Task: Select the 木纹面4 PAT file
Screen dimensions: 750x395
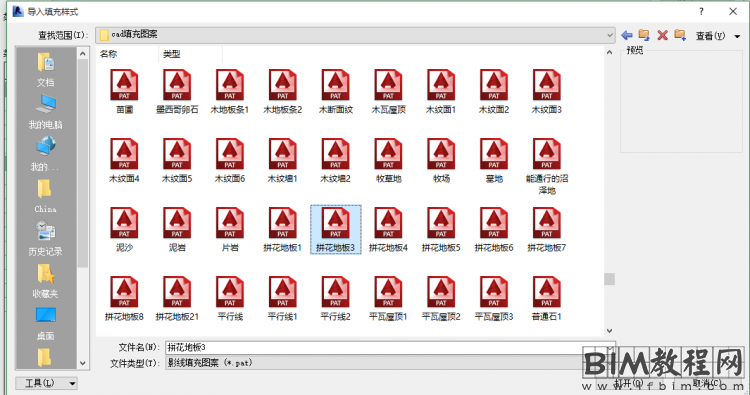Action: pyautogui.click(x=124, y=161)
